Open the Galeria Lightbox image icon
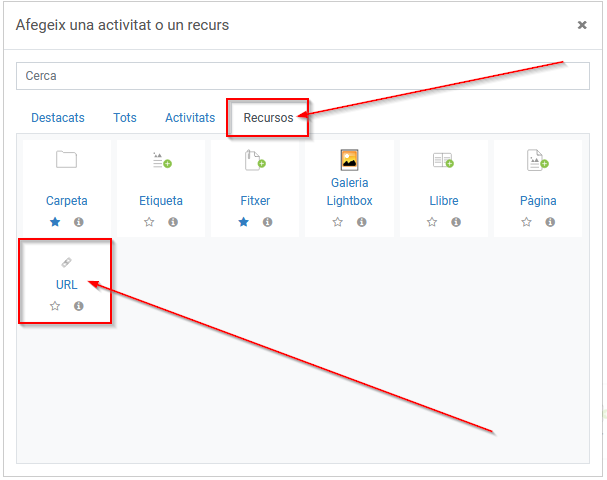This screenshot has height=480, width=607. 349,159
